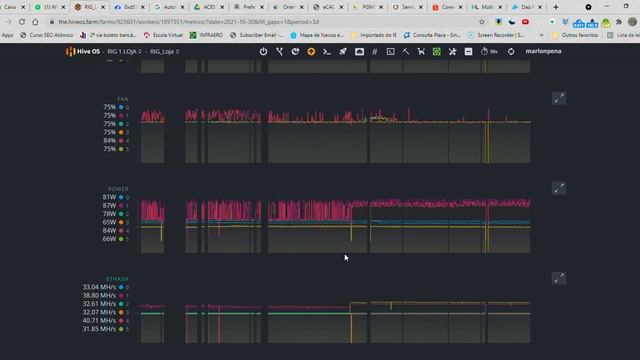This screenshot has width=640, height=360.
Task: Click the ETHASH chart title
Action: [x=117, y=279]
